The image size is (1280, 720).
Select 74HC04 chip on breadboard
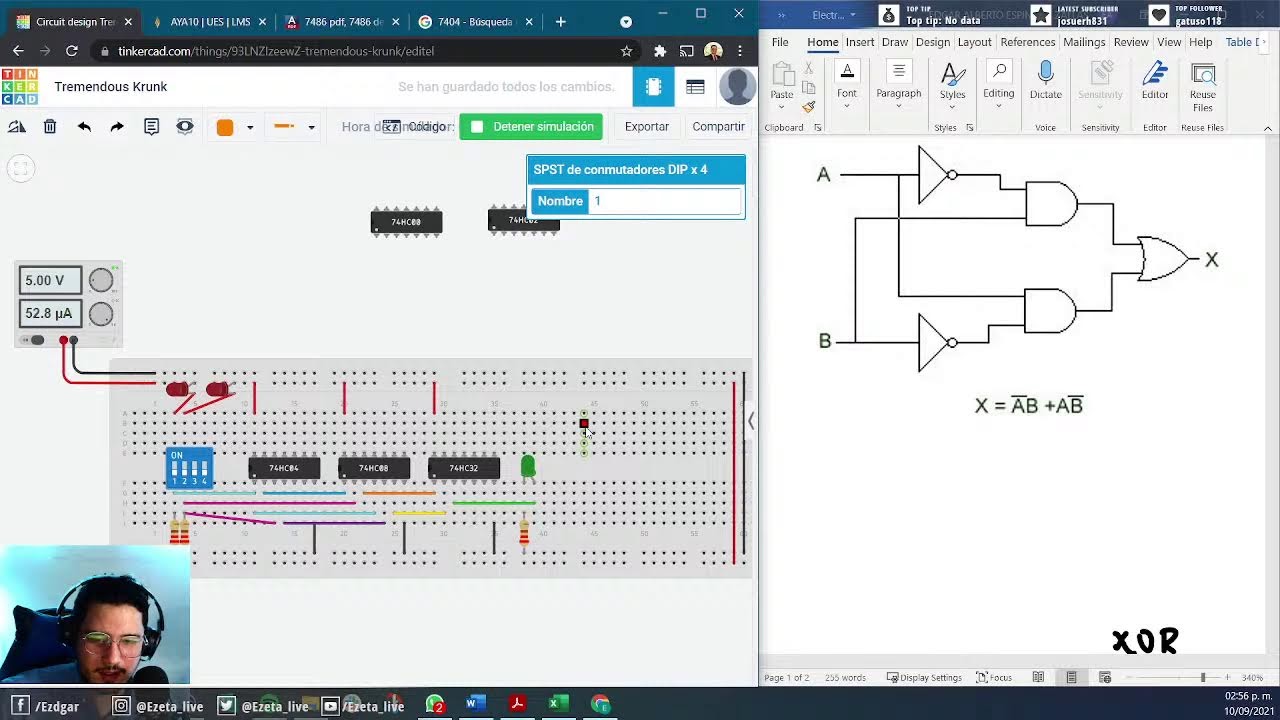click(x=284, y=468)
